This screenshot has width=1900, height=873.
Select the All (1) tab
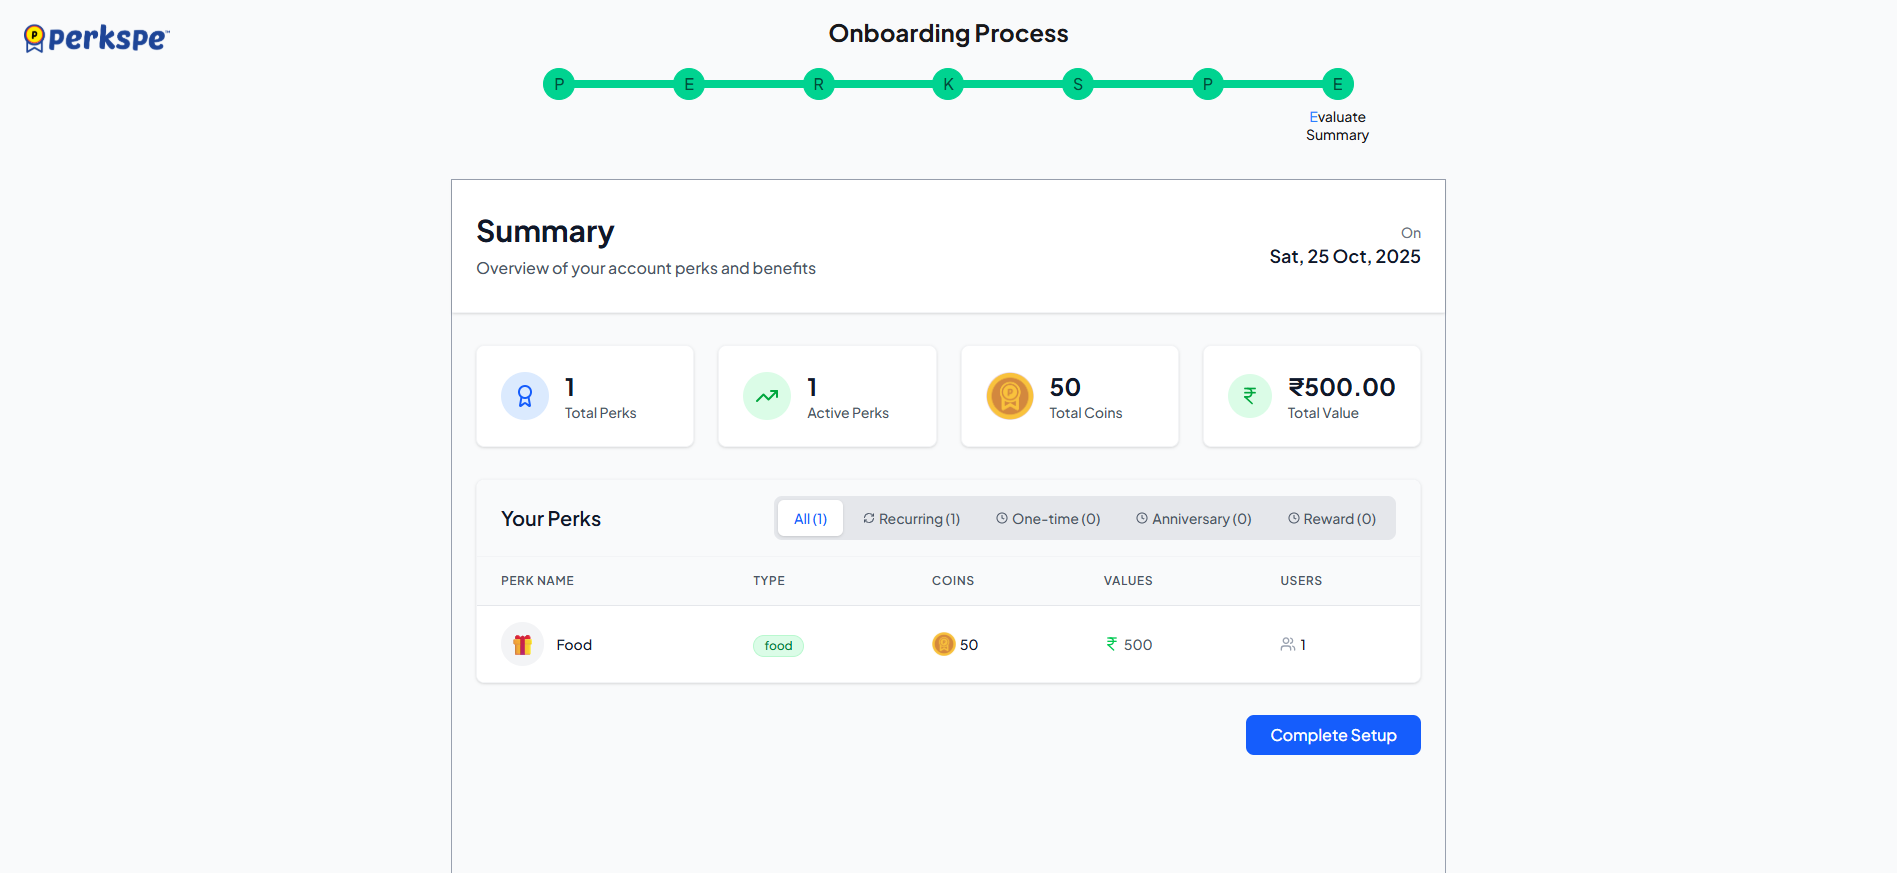pos(810,519)
